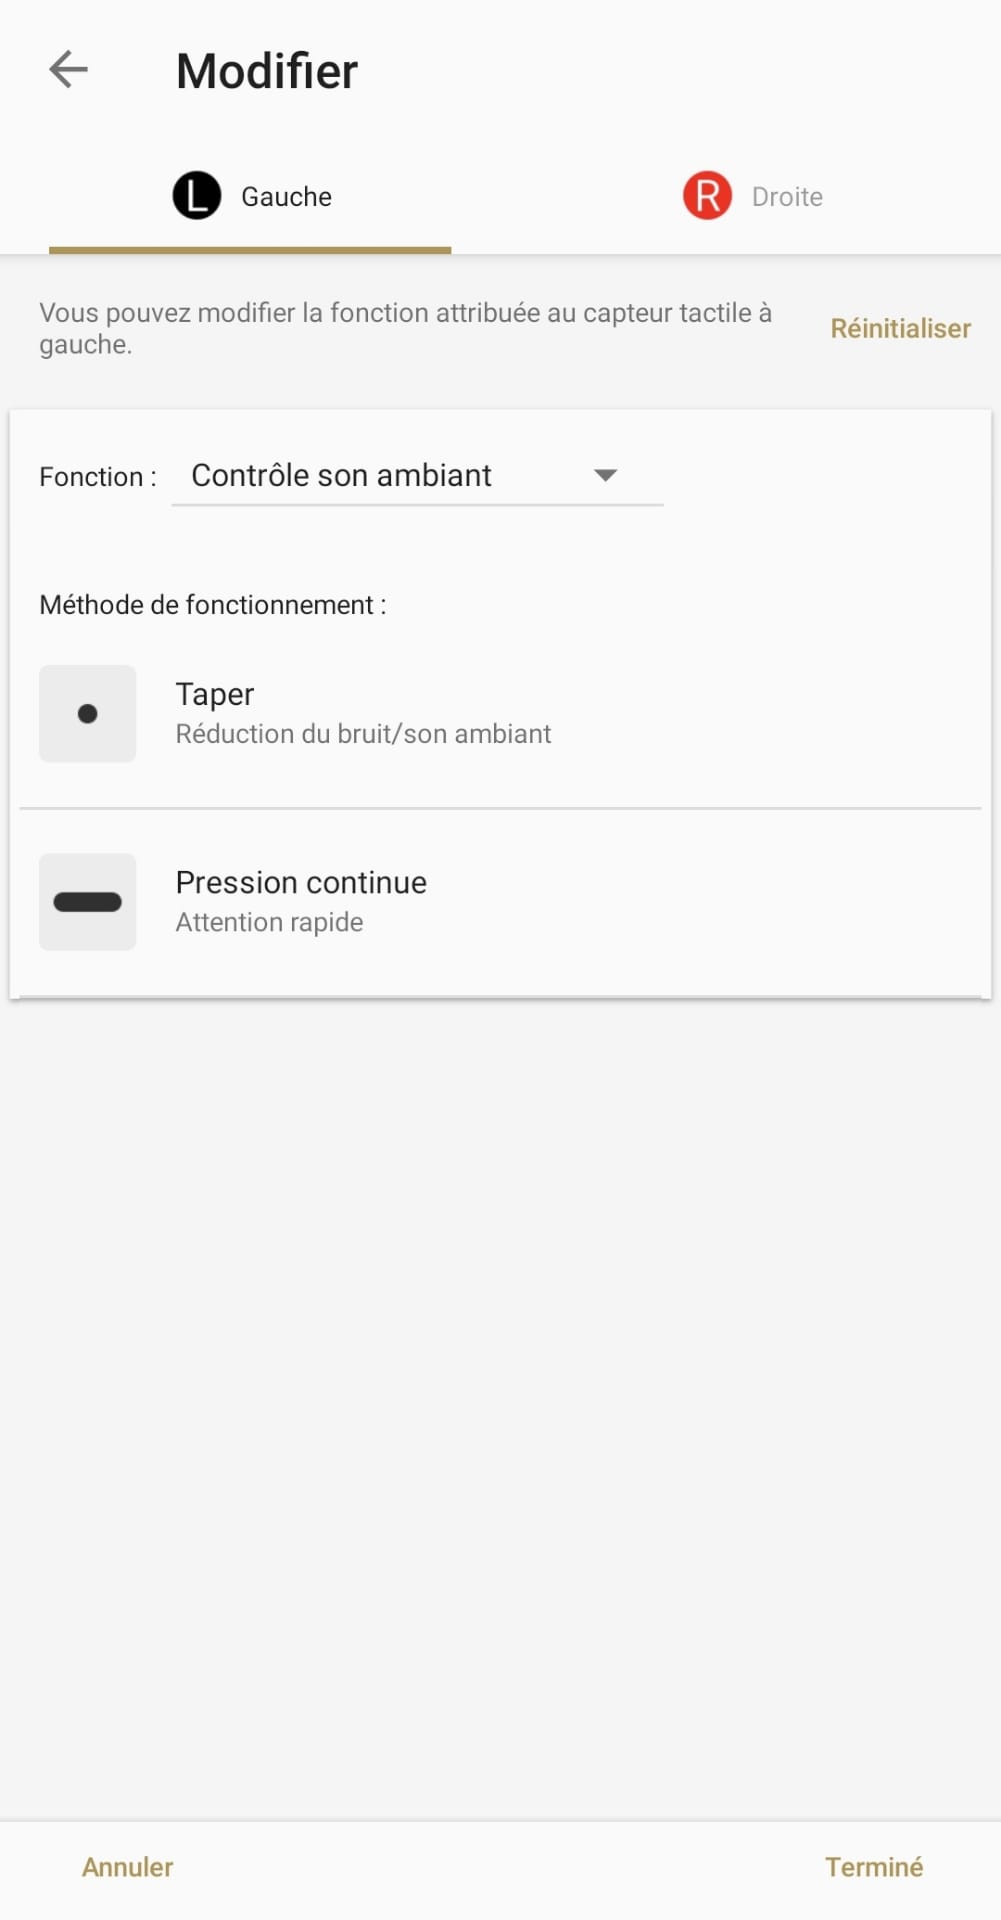
Task: Click the black L circle icon
Action: pyautogui.click(x=197, y=195)
